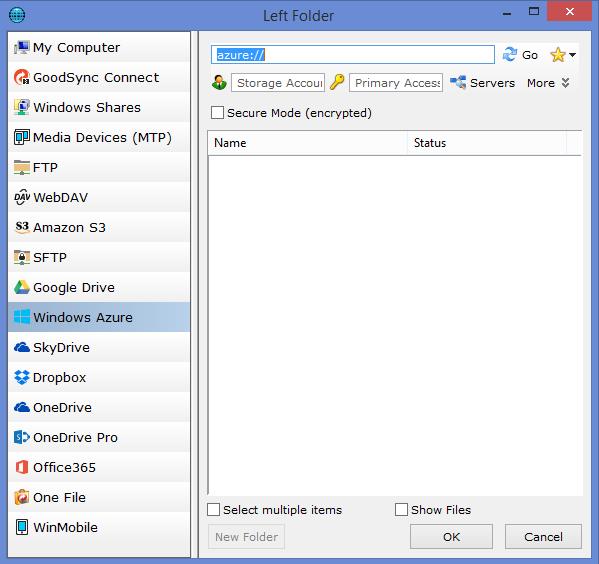
Task: Click the Go button label
Action: pos(530,55)
